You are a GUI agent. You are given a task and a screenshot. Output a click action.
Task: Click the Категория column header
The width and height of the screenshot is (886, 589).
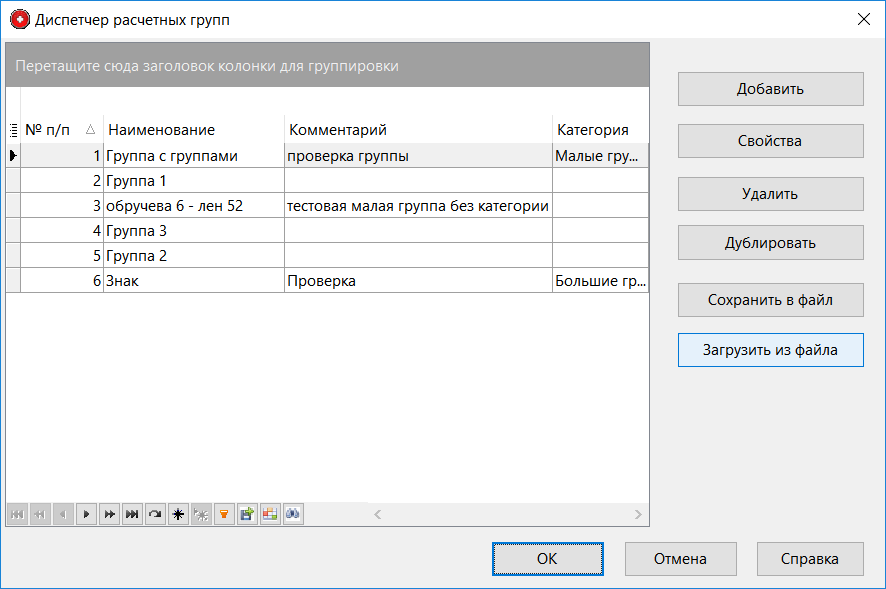[x=598, y=130]
